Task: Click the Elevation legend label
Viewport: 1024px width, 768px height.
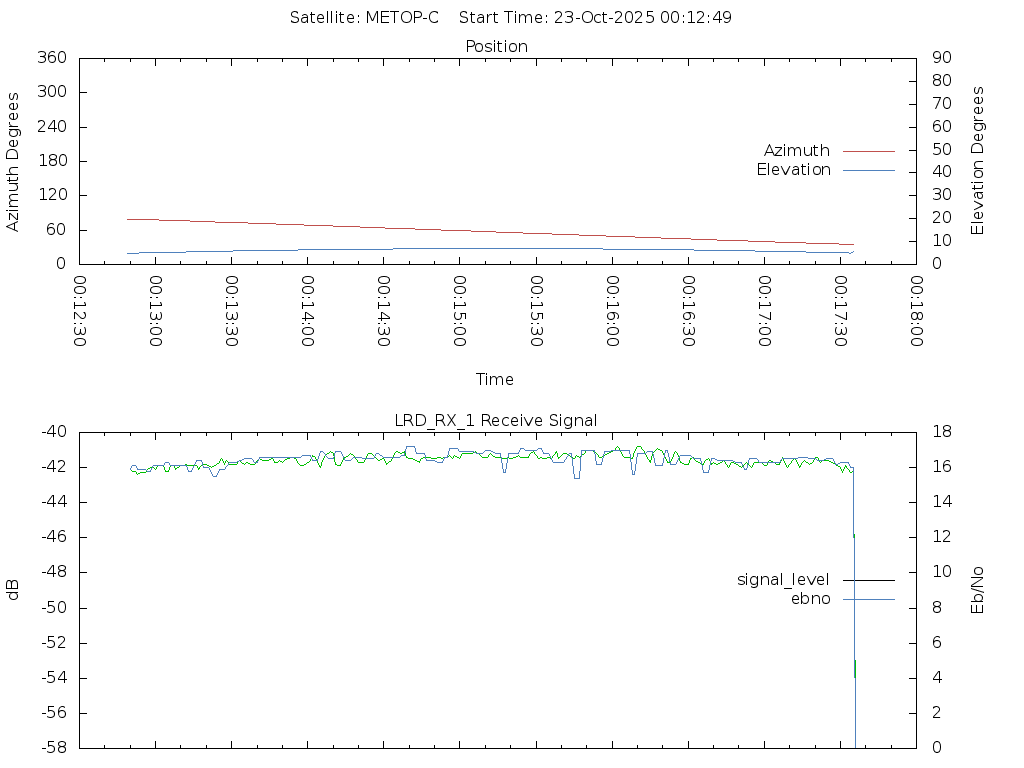Action: 793,170
